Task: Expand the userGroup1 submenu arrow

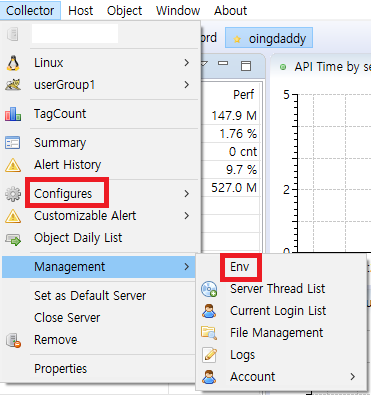Action: [187, 85]
